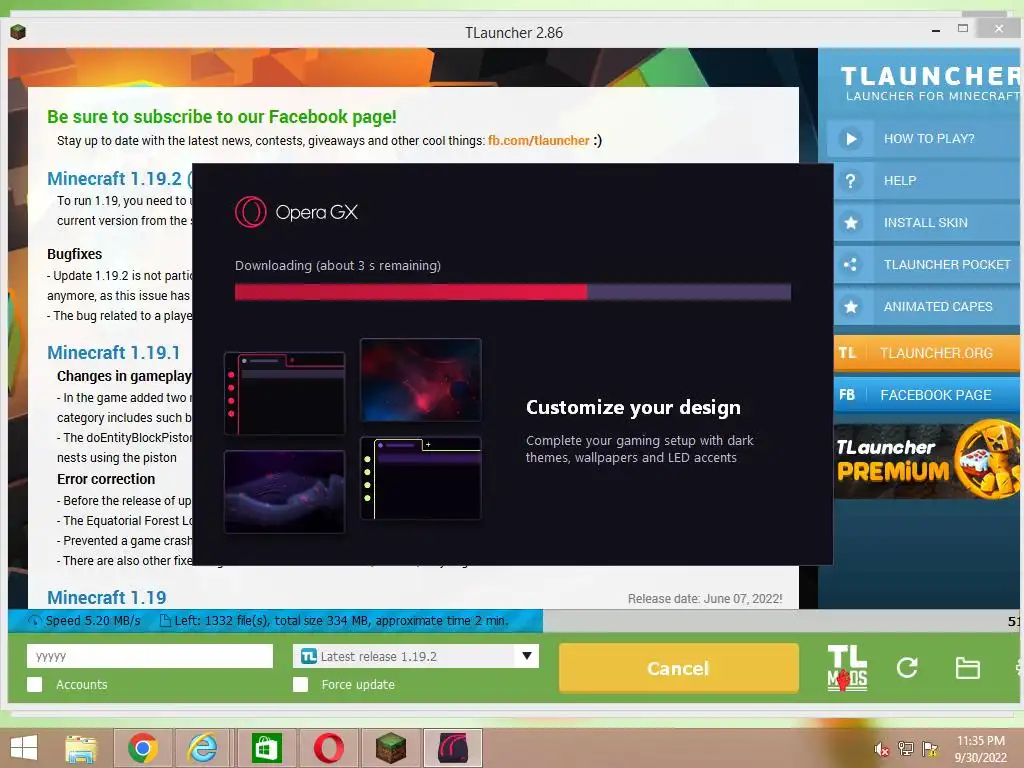Click the Speed 5.20 MB/s status text
Image resolution: width=1024 pixels, height=768 pixels.
click(93, 621)
